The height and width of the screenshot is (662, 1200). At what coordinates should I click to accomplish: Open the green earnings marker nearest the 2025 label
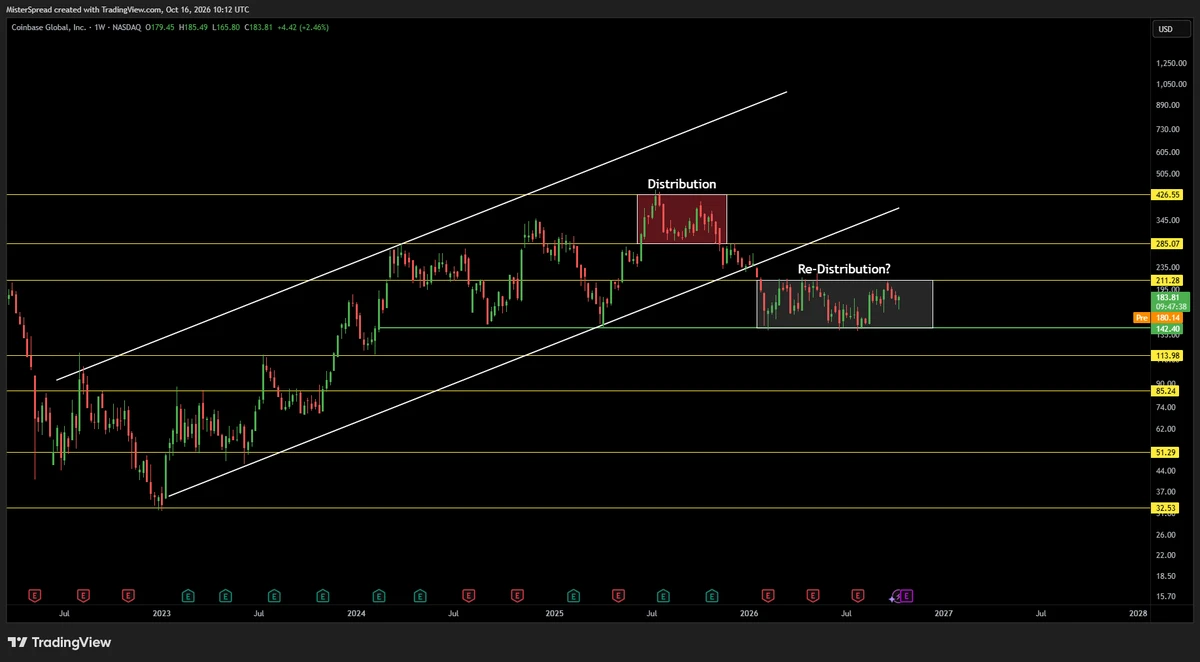[x=572, y=596]
